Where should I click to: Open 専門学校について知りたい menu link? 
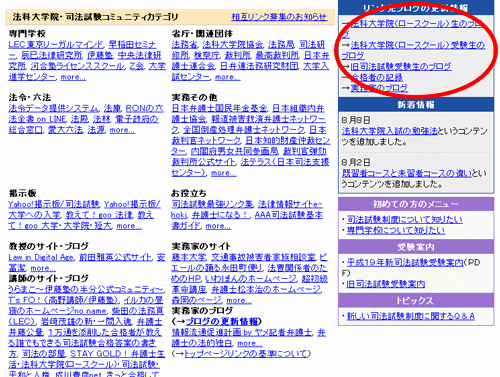(396, 230)
